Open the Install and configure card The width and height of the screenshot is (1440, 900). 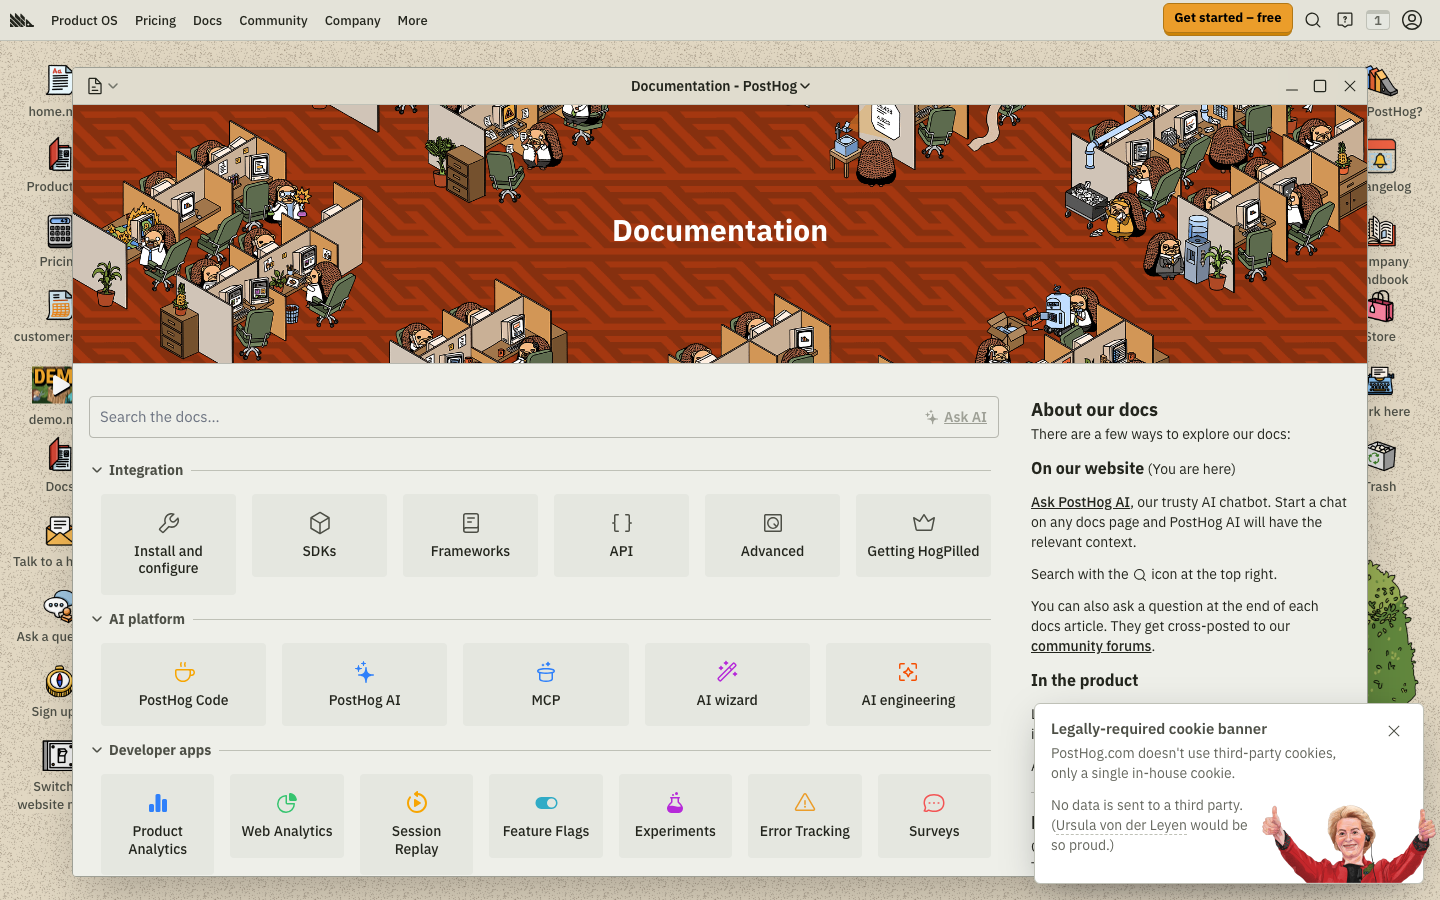pyautogui.click(x=168, y=544)
